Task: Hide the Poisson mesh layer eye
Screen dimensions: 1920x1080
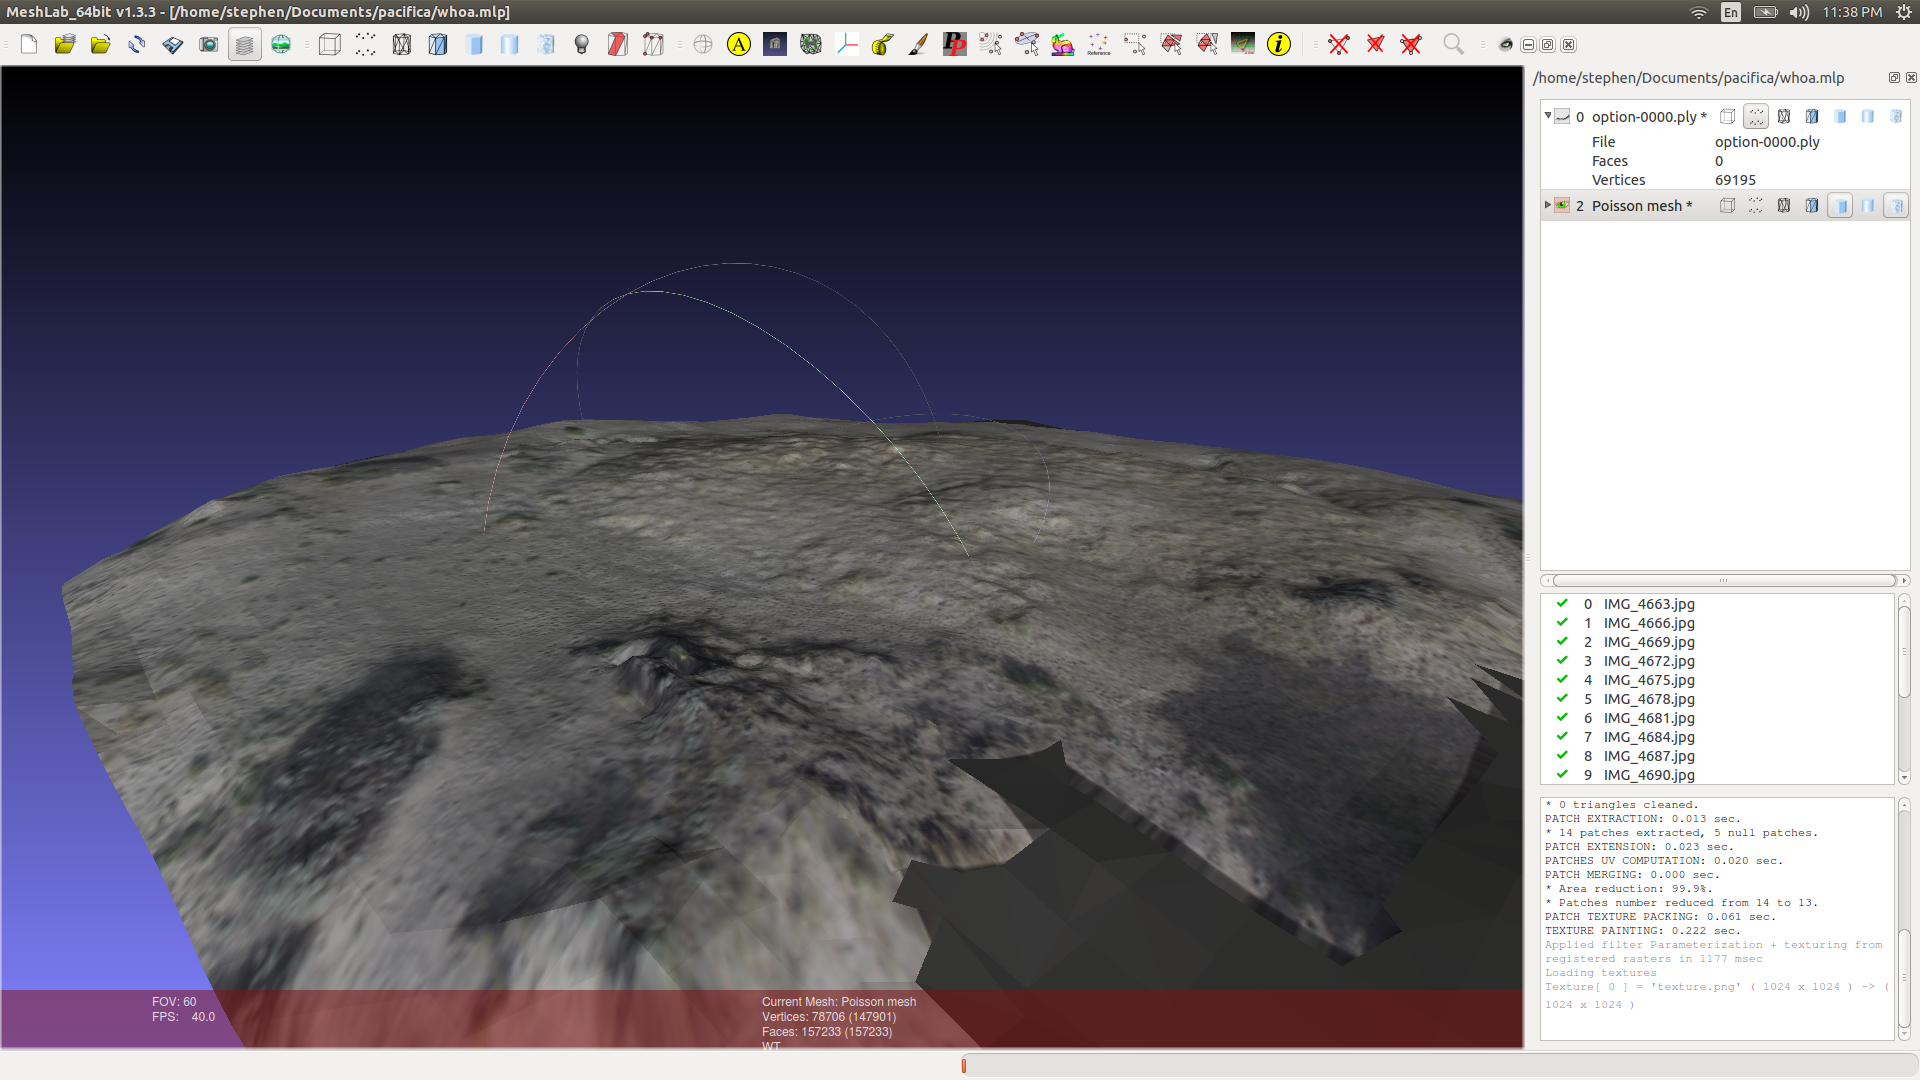Action: [x=1562, y=206]
